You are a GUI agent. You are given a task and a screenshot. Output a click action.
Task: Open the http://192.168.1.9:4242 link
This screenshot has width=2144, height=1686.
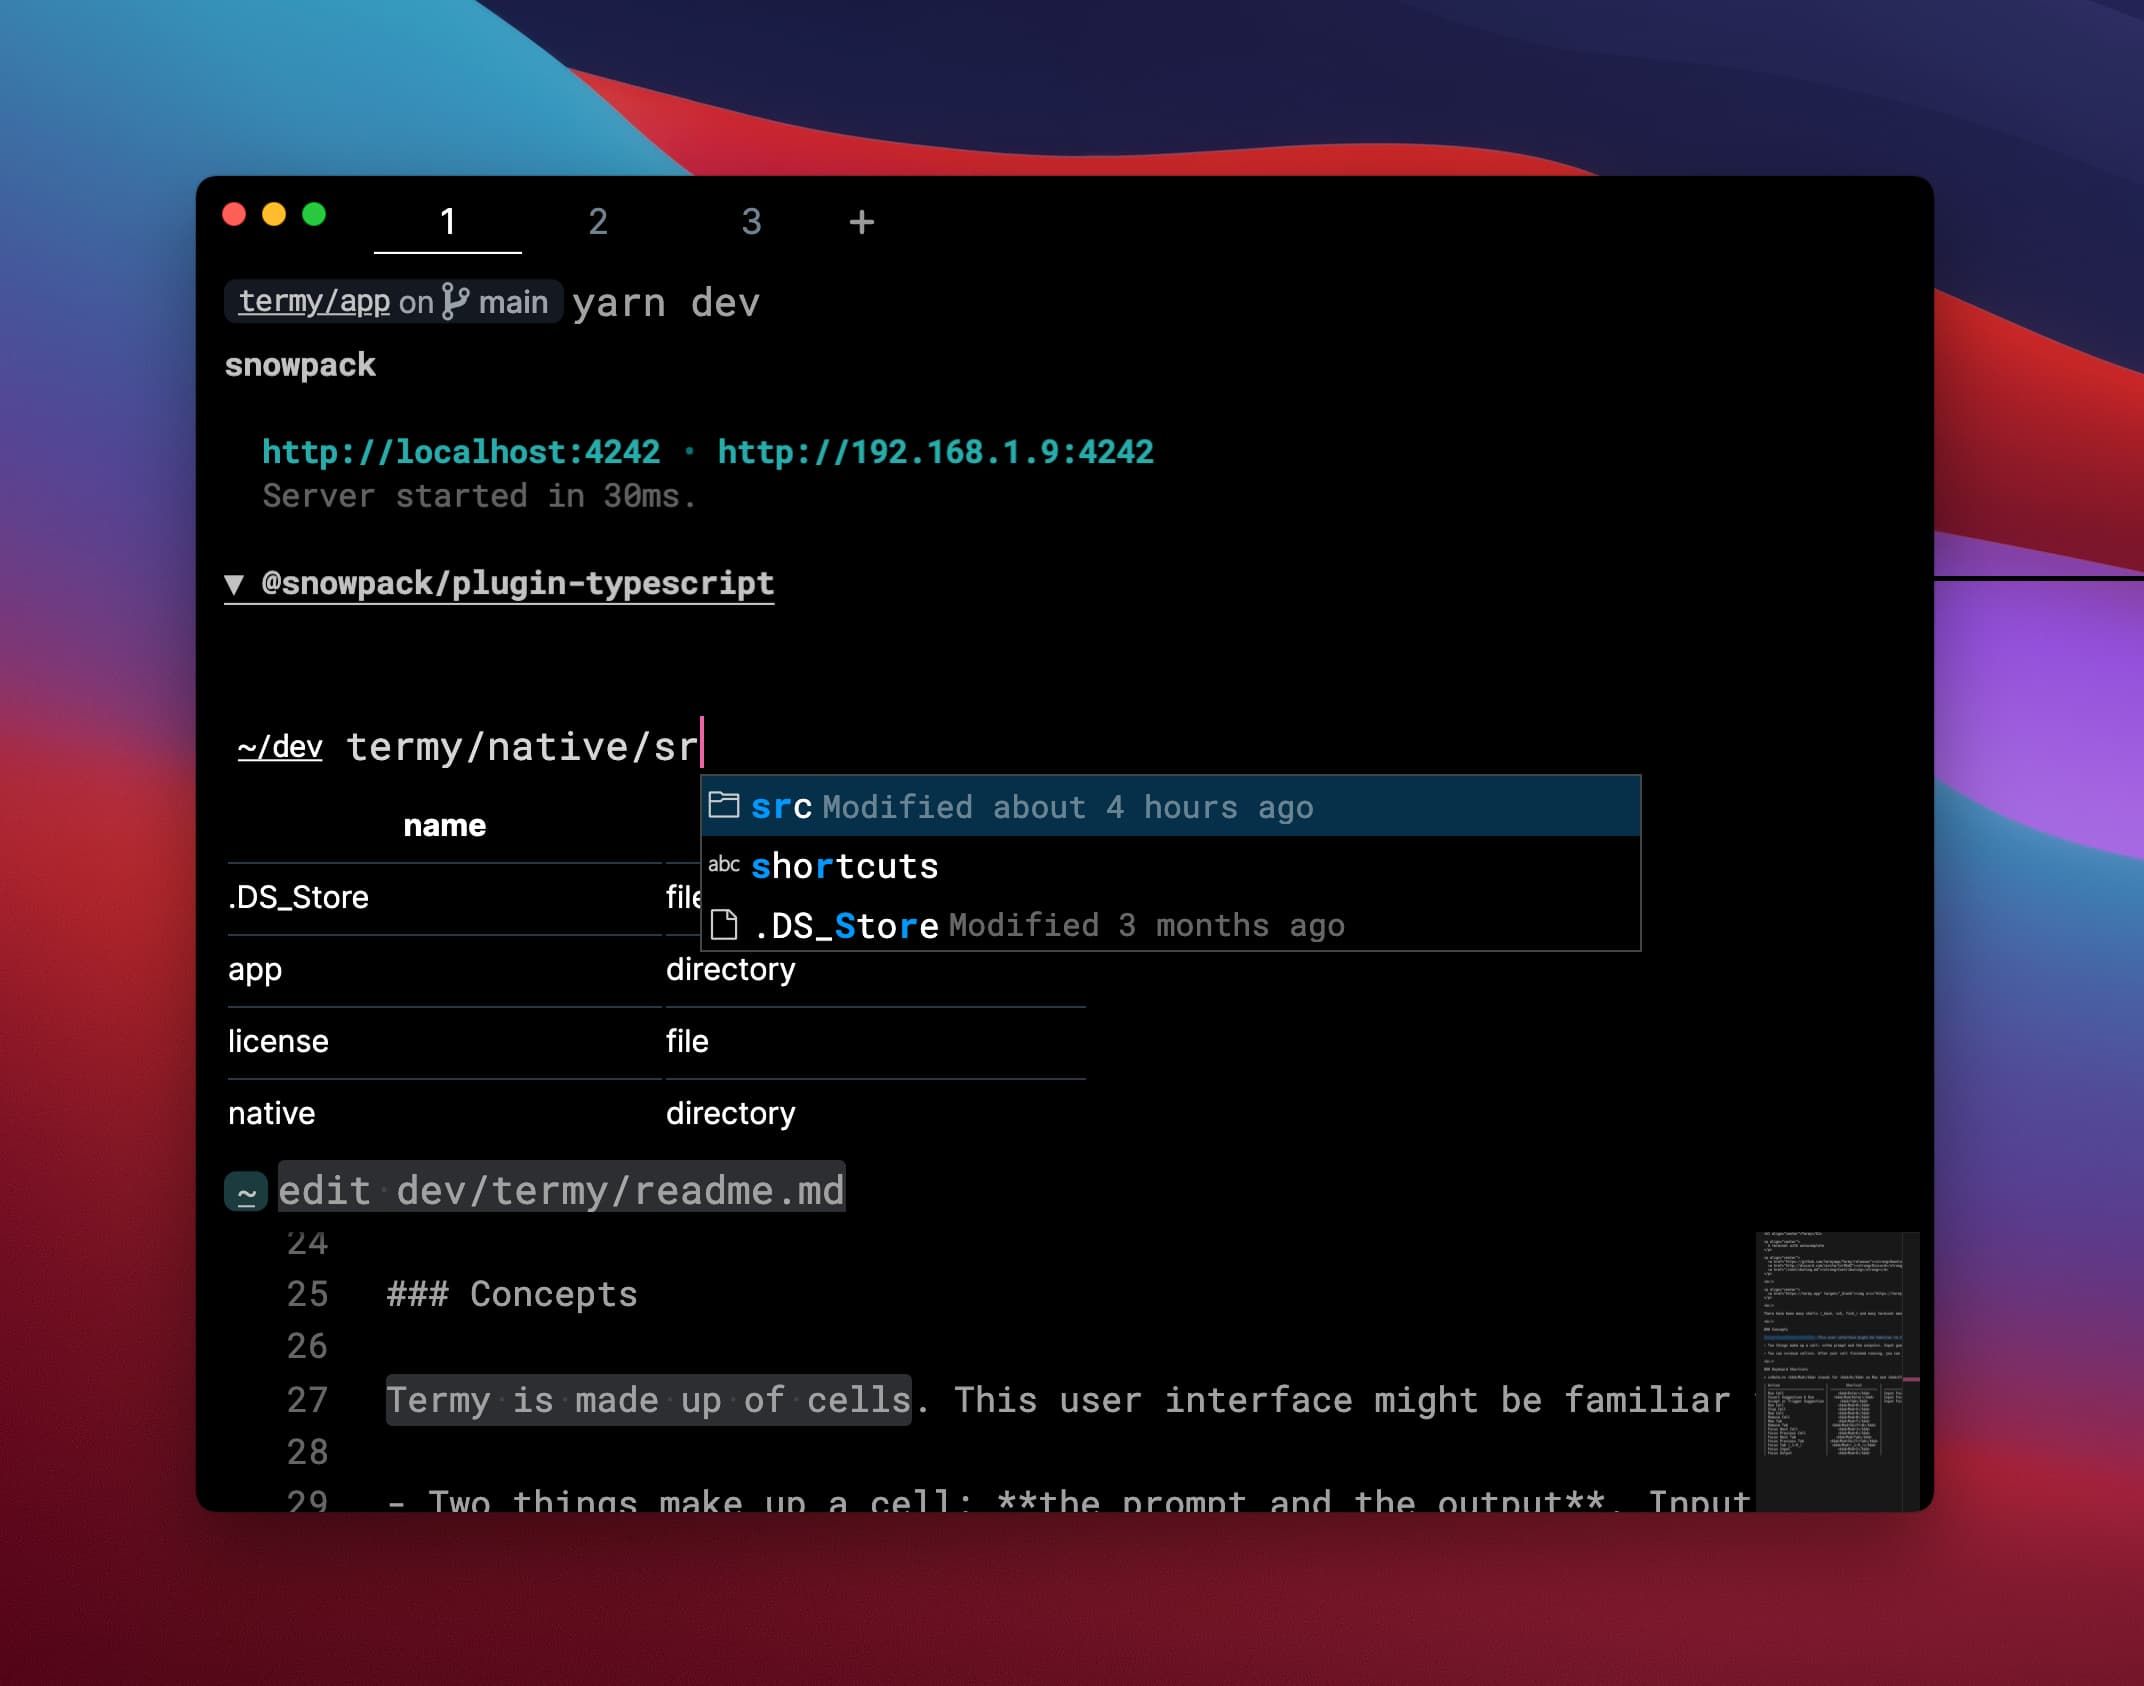point(935,451)
